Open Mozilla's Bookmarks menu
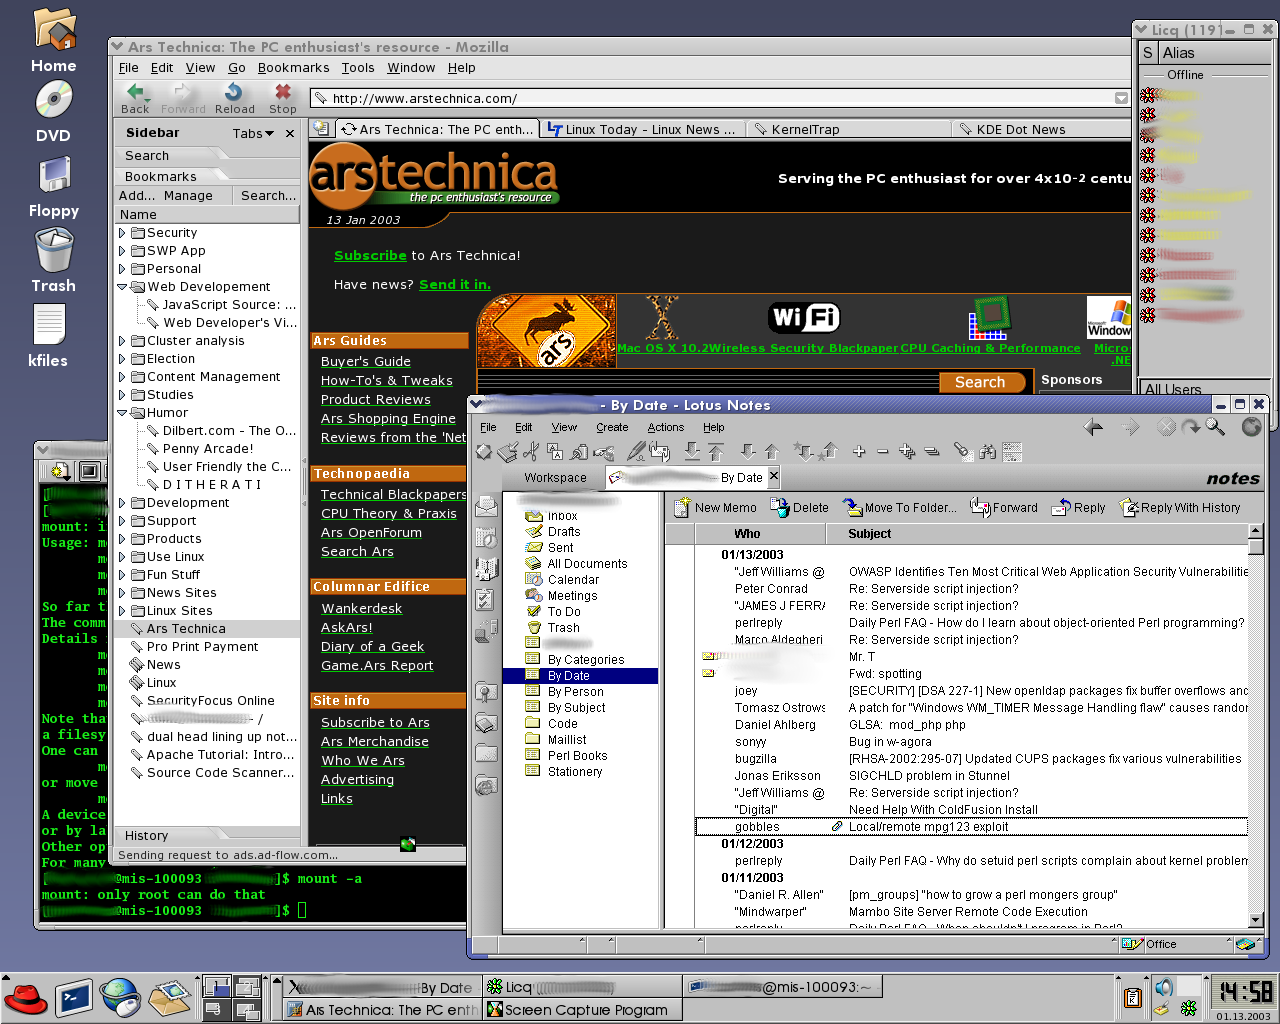The width and height of the screenshot is (1280, 1024). coord(293,68)
